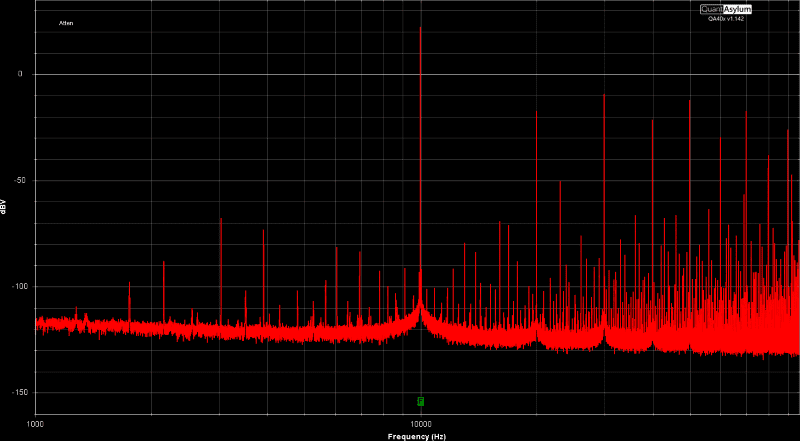Click the "0" dBV axis label
This screenshot has height=441, width=800.
click(x=20, y=74)
